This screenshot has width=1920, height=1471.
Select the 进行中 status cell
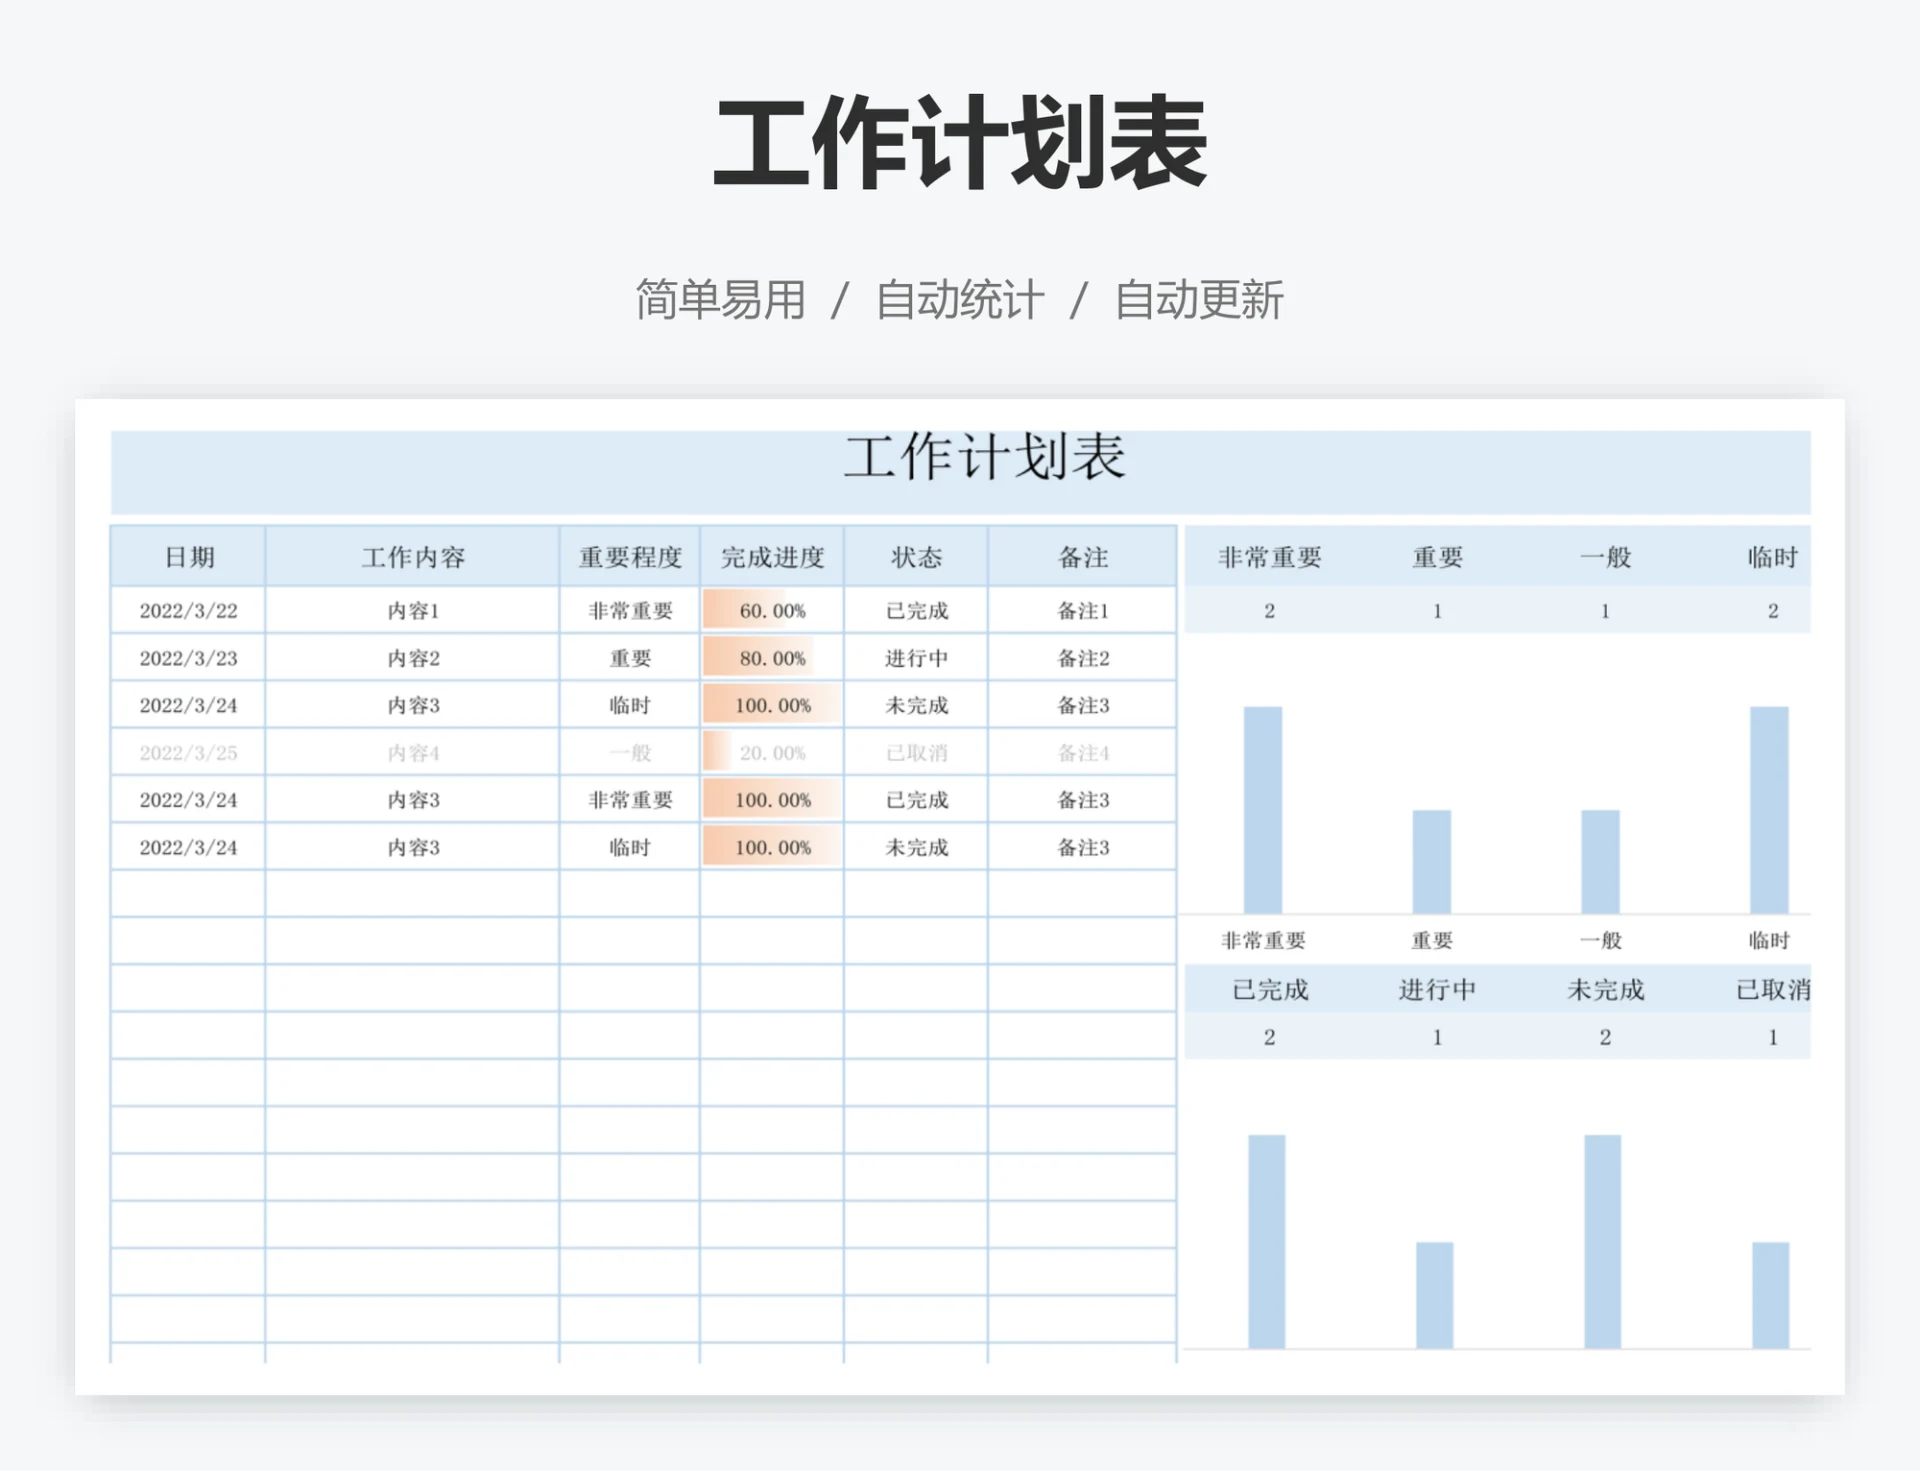(916, 657)
